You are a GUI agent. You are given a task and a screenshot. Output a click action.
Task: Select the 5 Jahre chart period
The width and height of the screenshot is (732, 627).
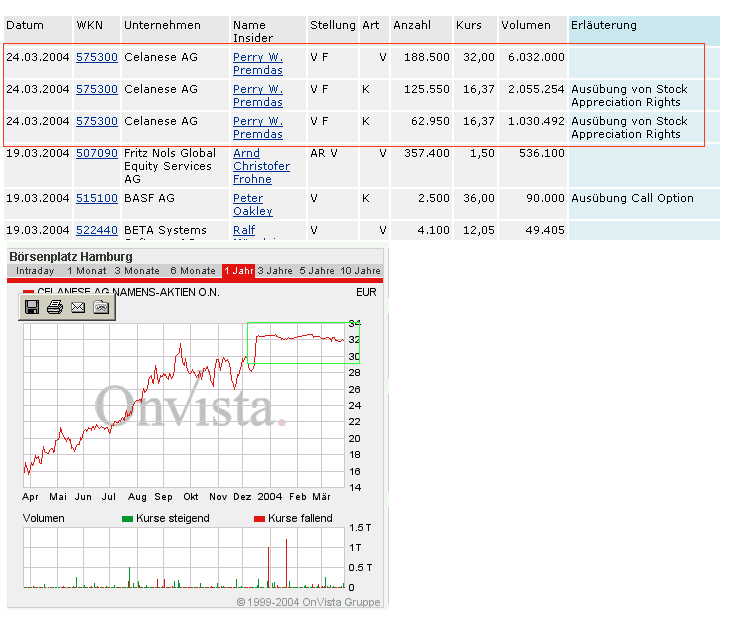317,271
